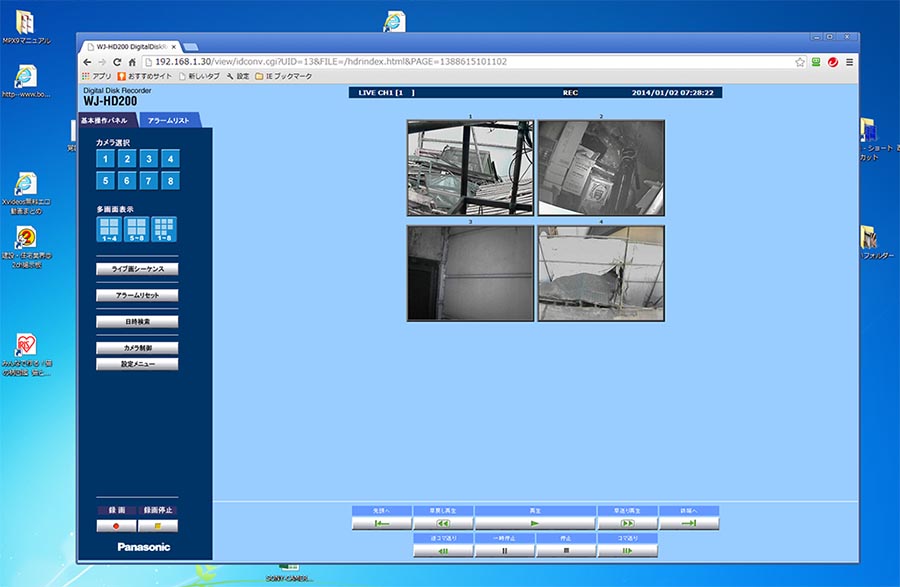Select the camera 2 video thumbnail
This screenshot has height=587, width=900.
(600, 168)
